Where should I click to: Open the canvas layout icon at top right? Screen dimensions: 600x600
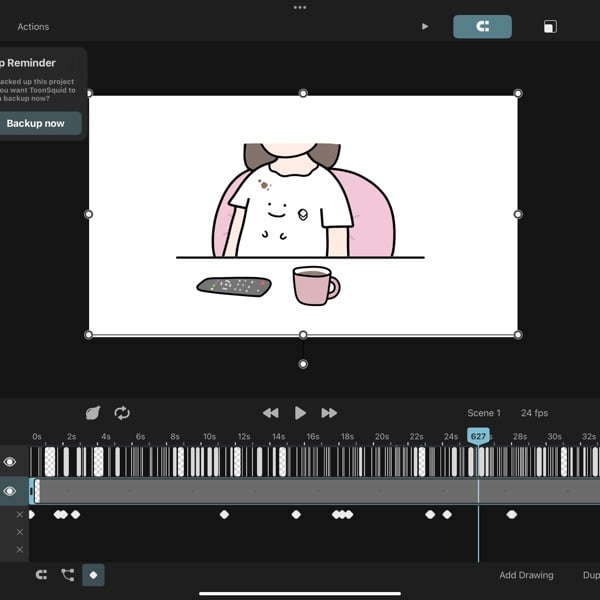pos(550,27)
